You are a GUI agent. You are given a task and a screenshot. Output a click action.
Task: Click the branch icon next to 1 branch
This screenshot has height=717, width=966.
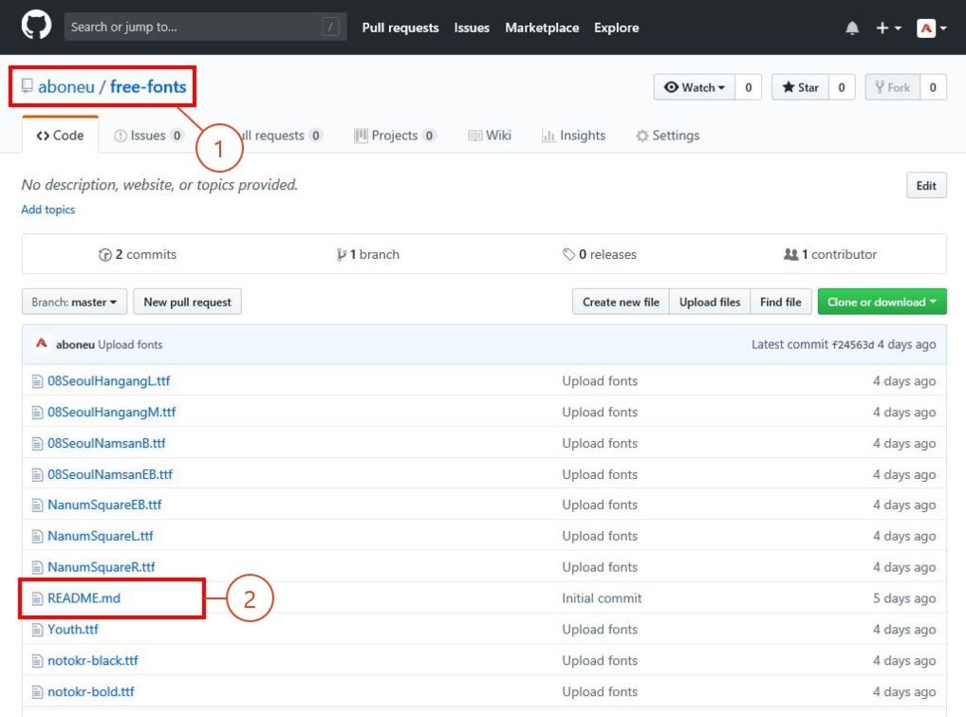341,255
